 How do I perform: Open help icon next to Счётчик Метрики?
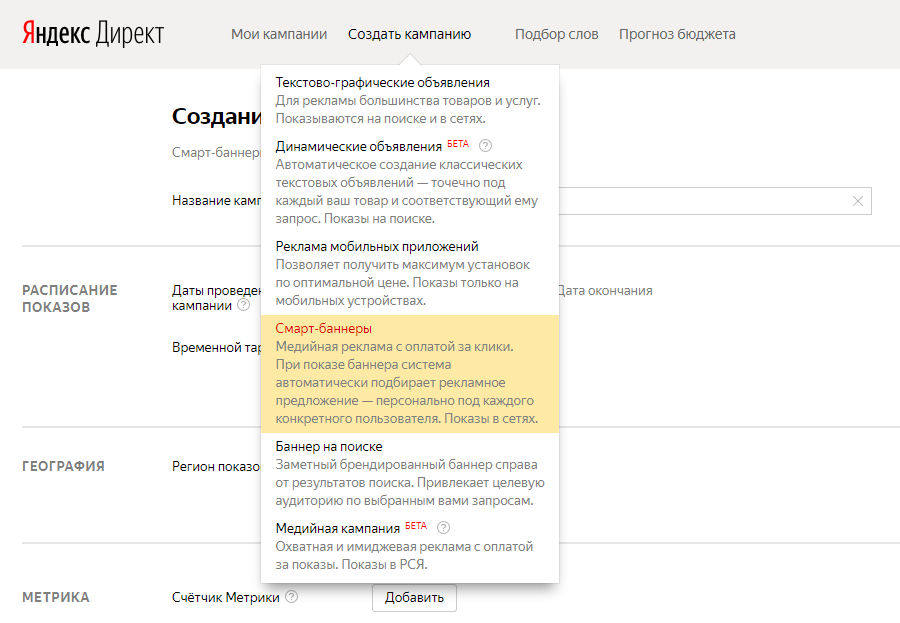click(292, 597)
